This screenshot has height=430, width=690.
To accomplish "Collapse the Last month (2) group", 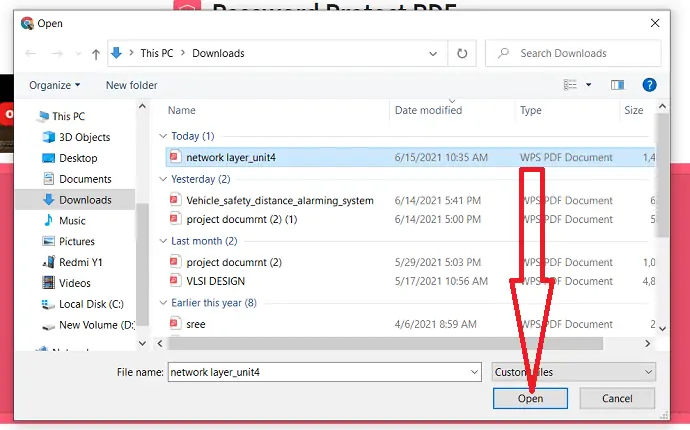I will pyautogui.click(x=163, y=241).
